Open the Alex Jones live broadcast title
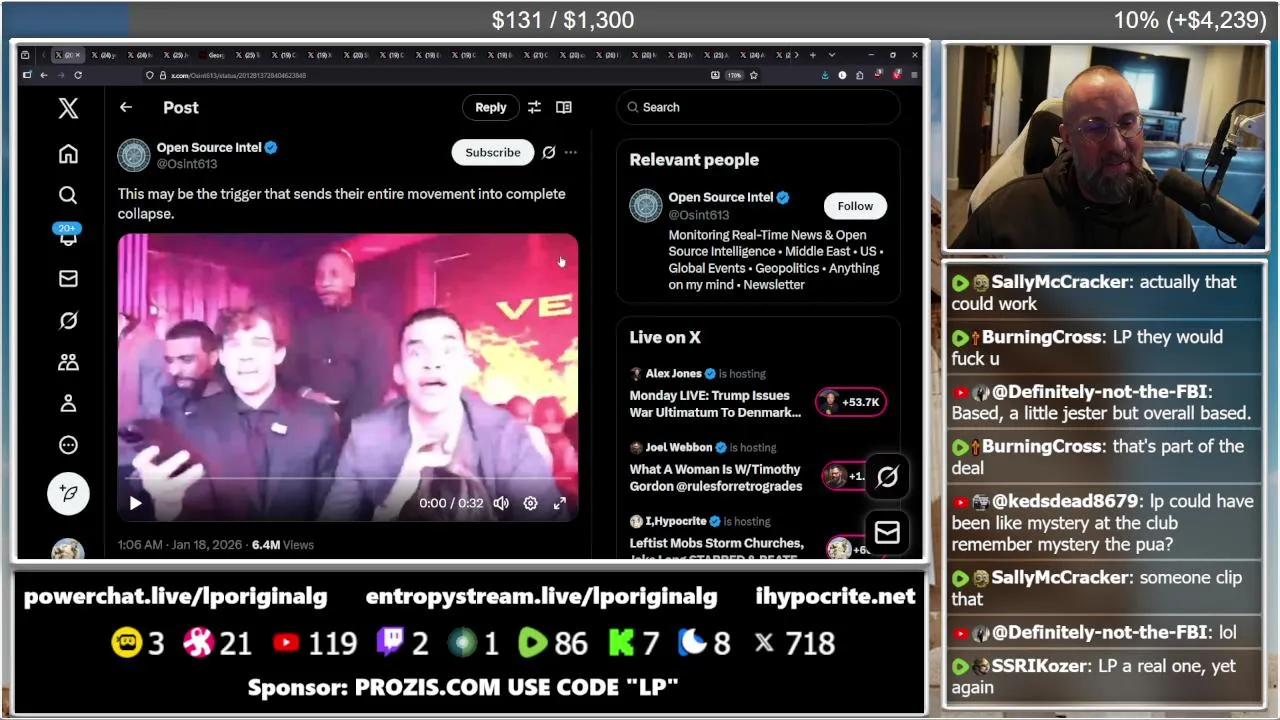This screenshot has width=1280, height=720. click(715, 404)
